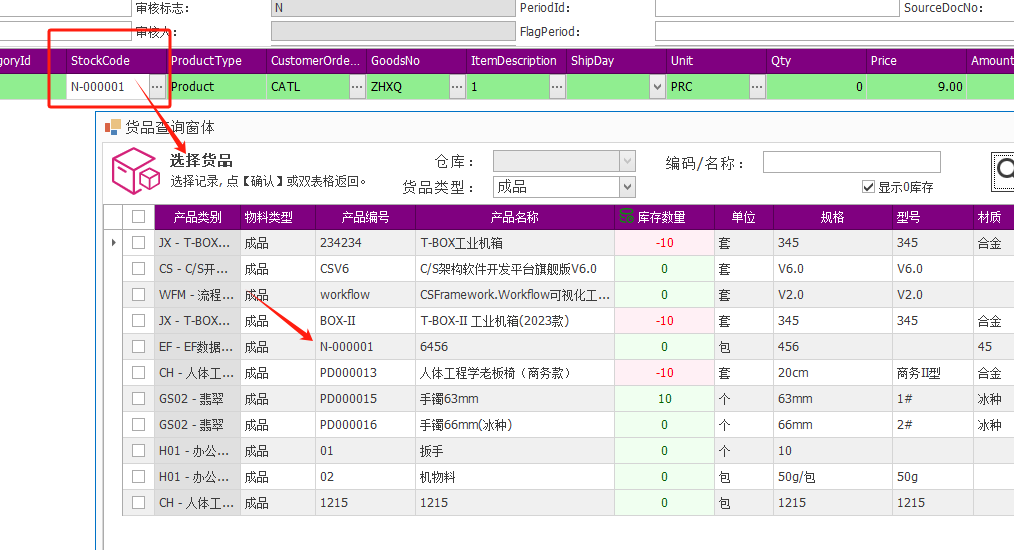Screen dimensions: 1014x550
Task: Sort by 产品编号 column header
Action: pyautogui.click(x=365, y=217)
